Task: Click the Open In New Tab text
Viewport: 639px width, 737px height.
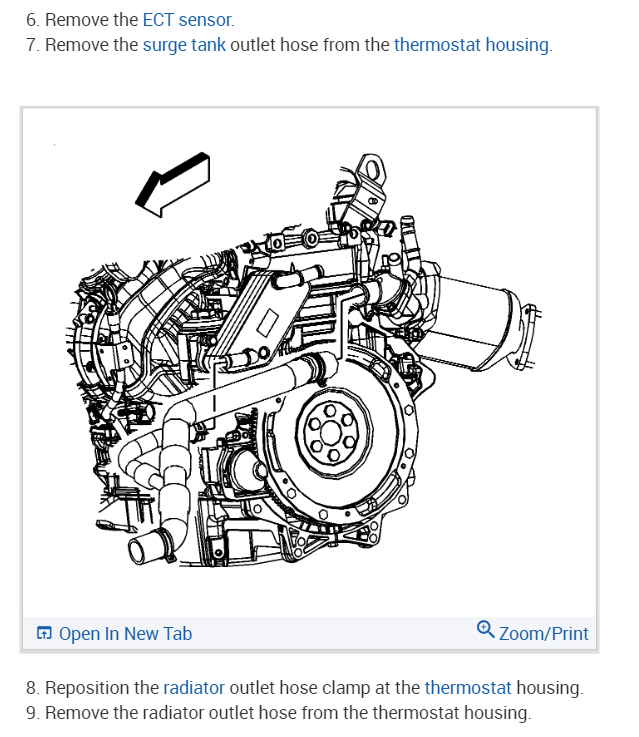Action: [x=125, y=634]
